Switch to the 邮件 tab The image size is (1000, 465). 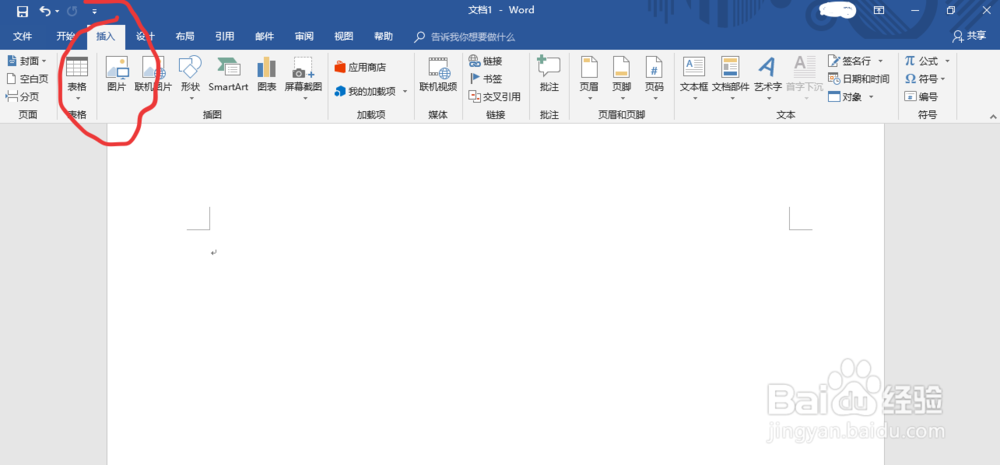[x=265, y=36]
